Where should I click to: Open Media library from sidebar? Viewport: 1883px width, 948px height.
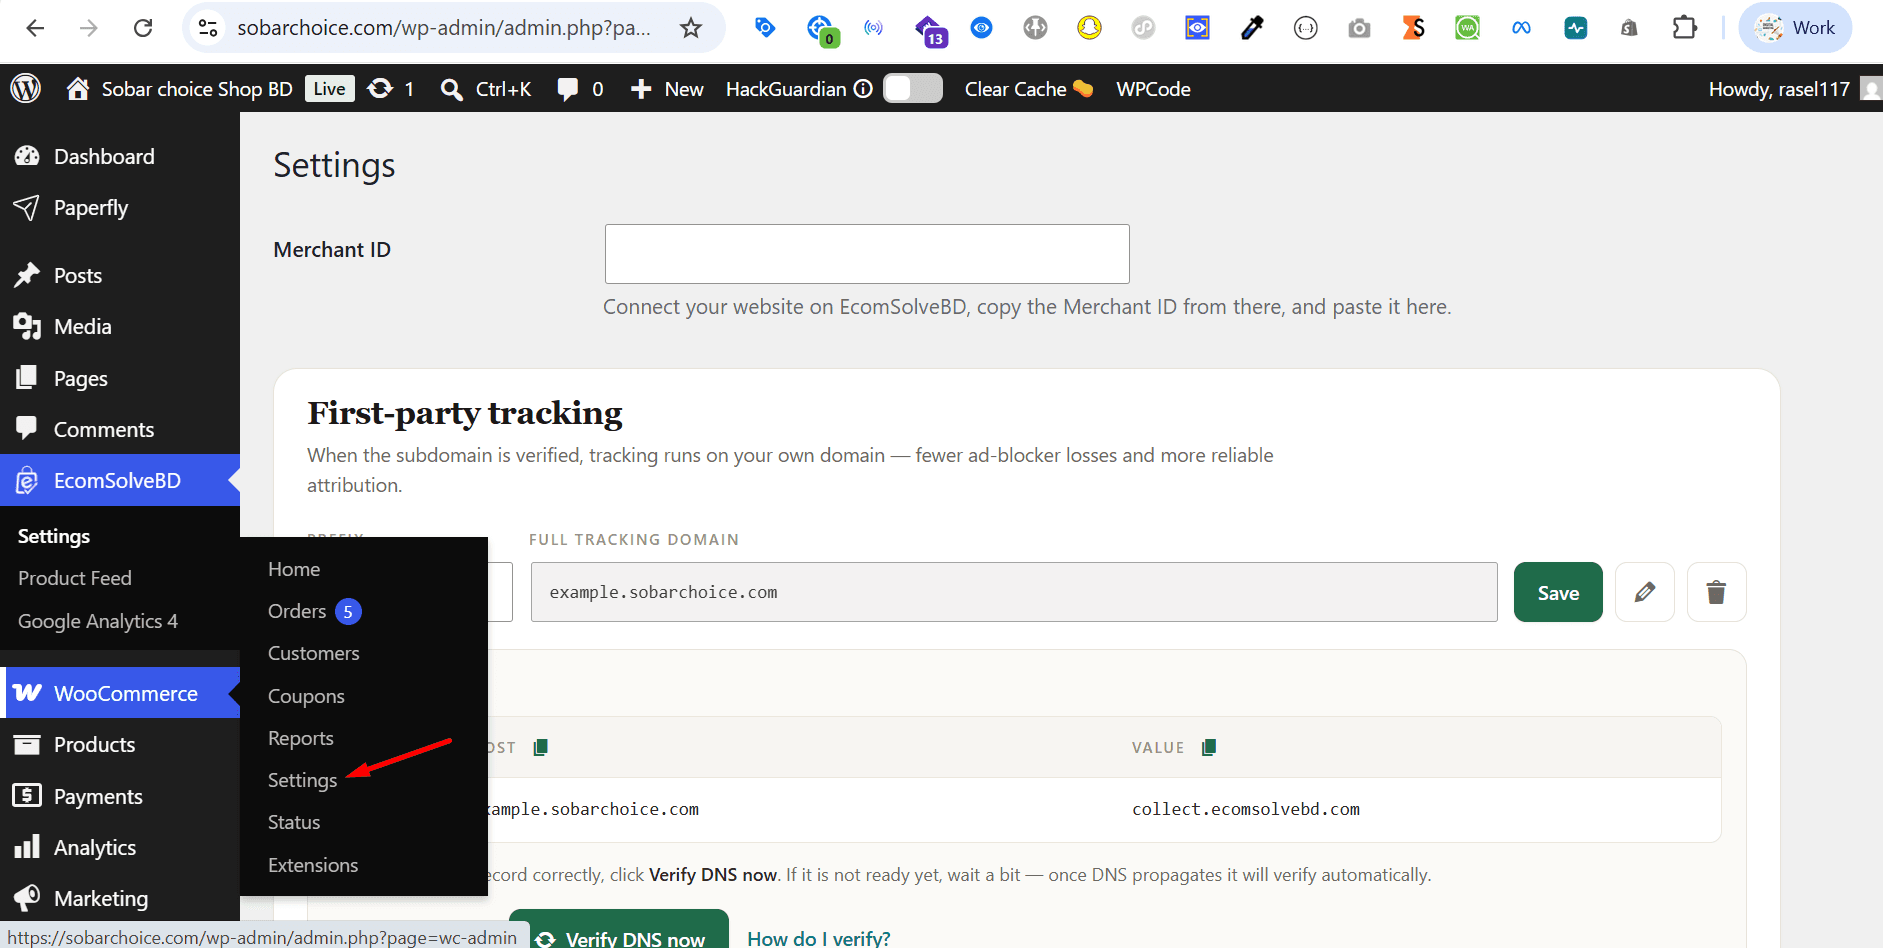(120, 327)
